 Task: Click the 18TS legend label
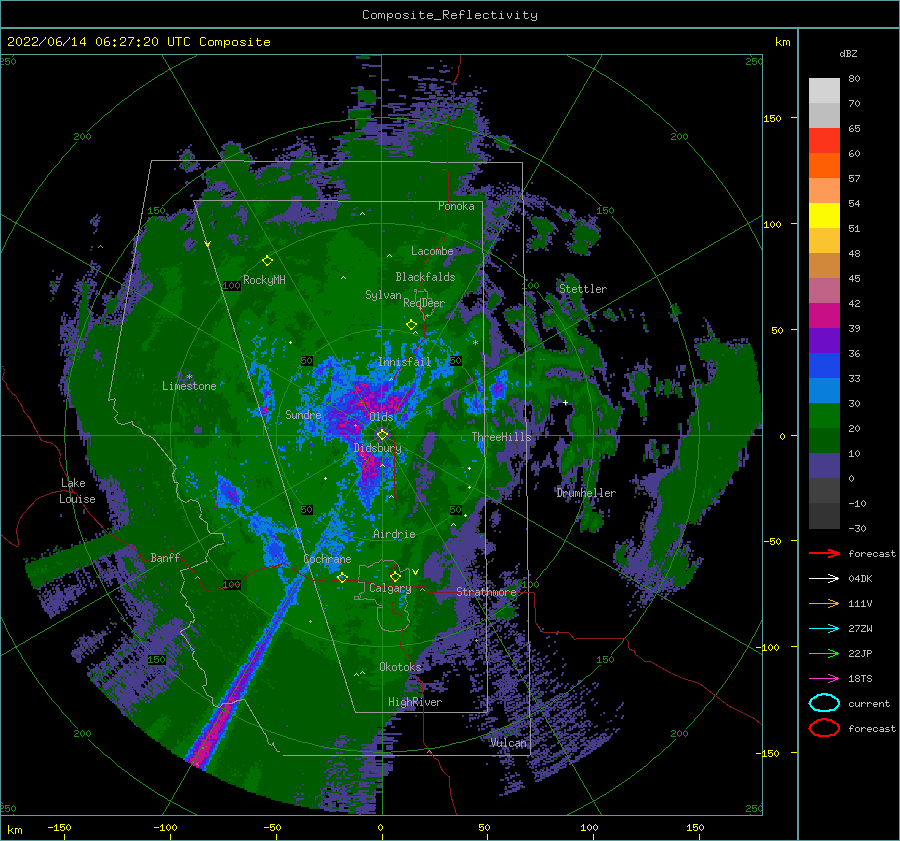[860, 679]
